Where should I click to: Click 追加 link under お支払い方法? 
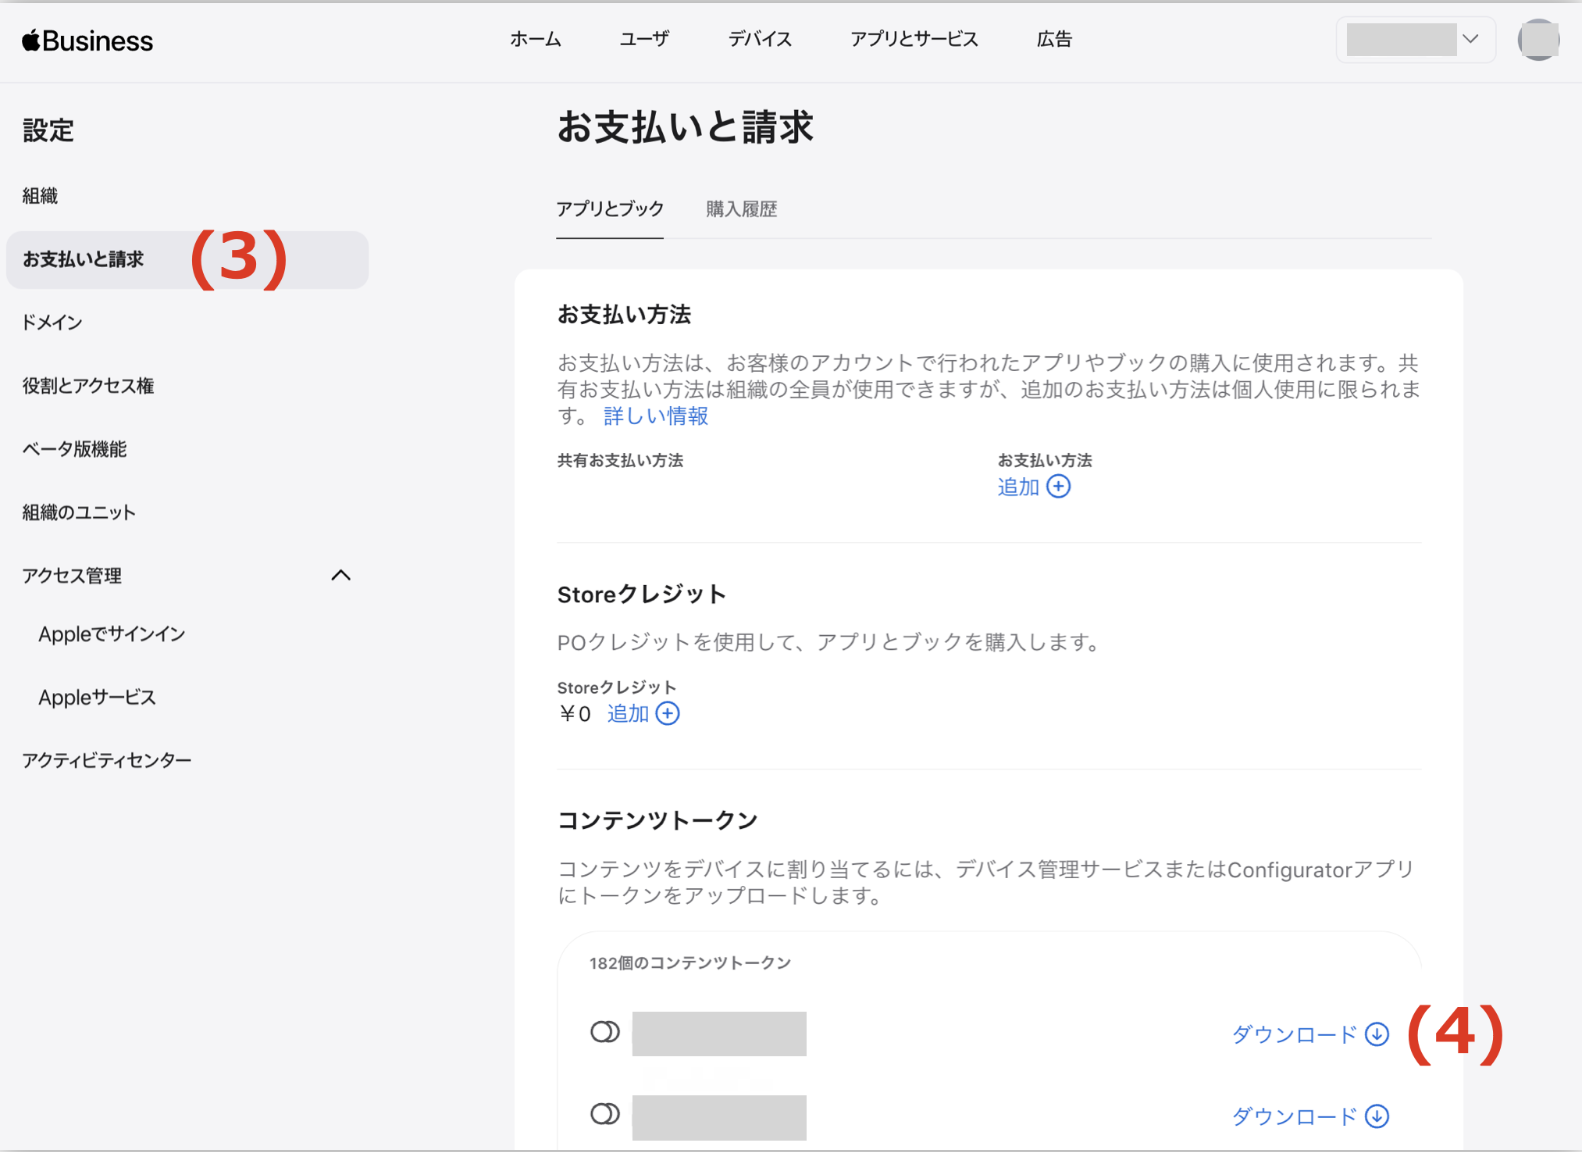(x=1019, y=487)
